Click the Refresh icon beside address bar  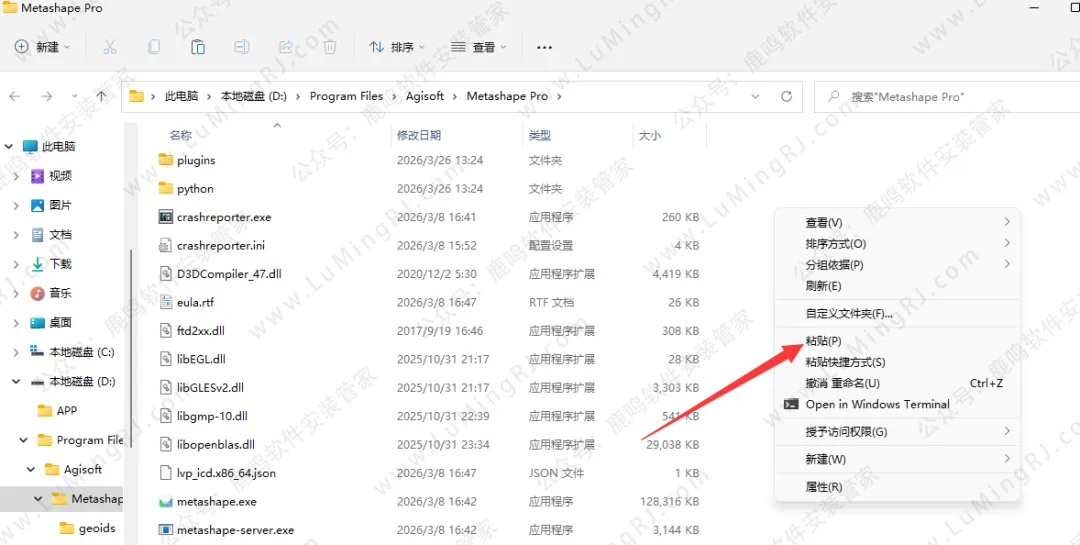pos(786,96)
